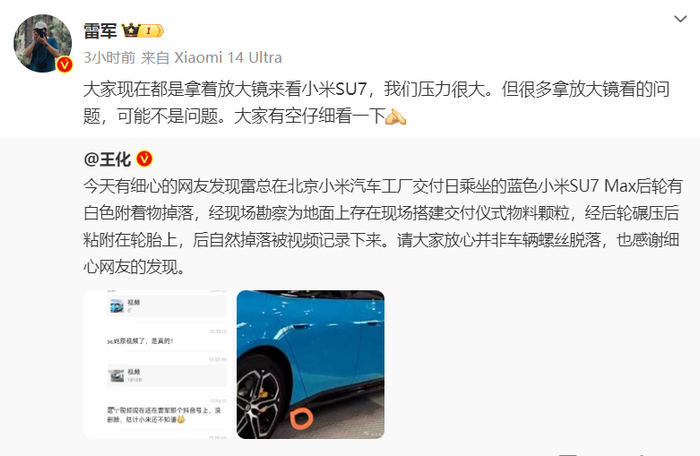Open the 雷军 username link

(100, 31)
